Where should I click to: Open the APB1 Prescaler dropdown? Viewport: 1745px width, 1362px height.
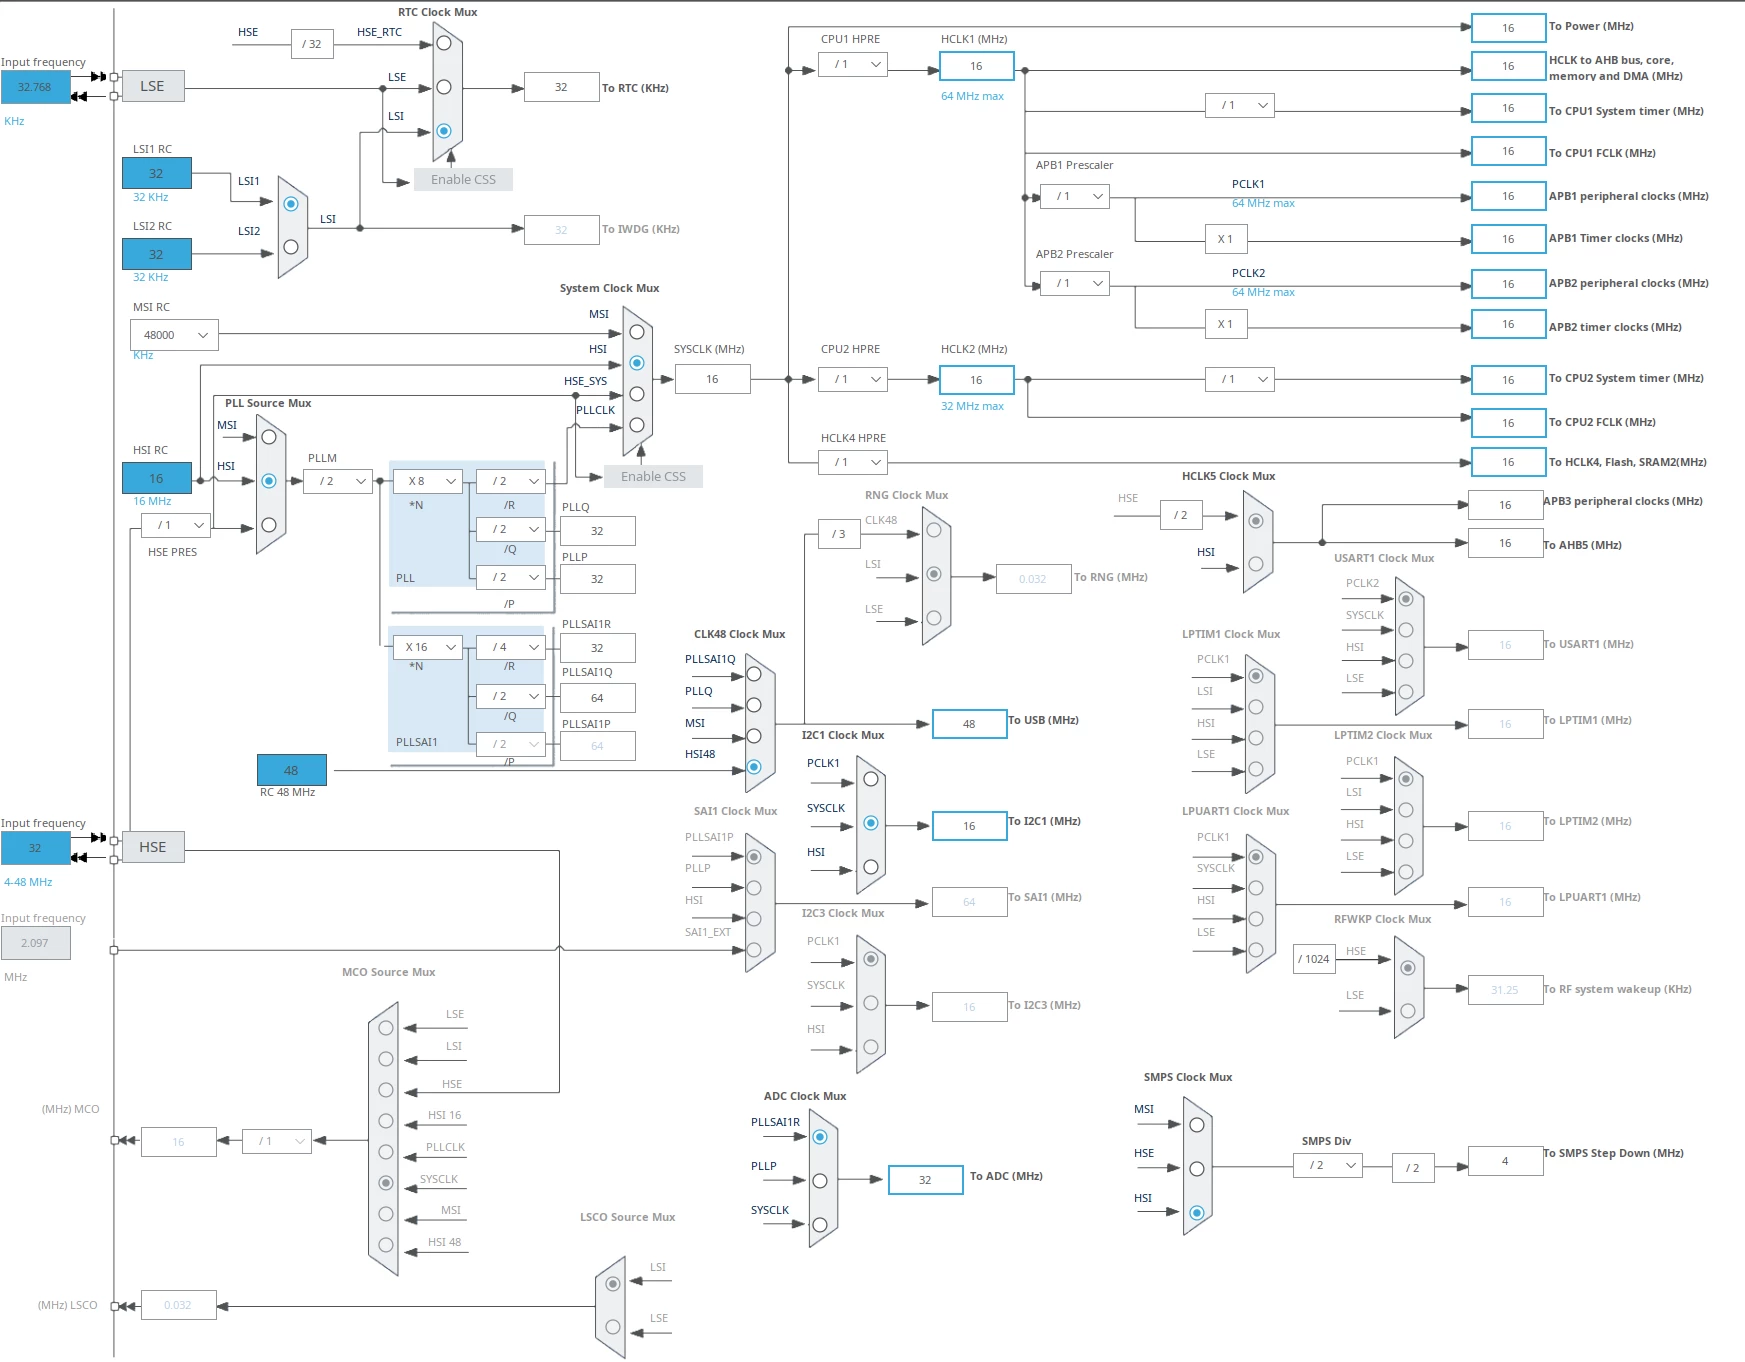(1075, 197)
